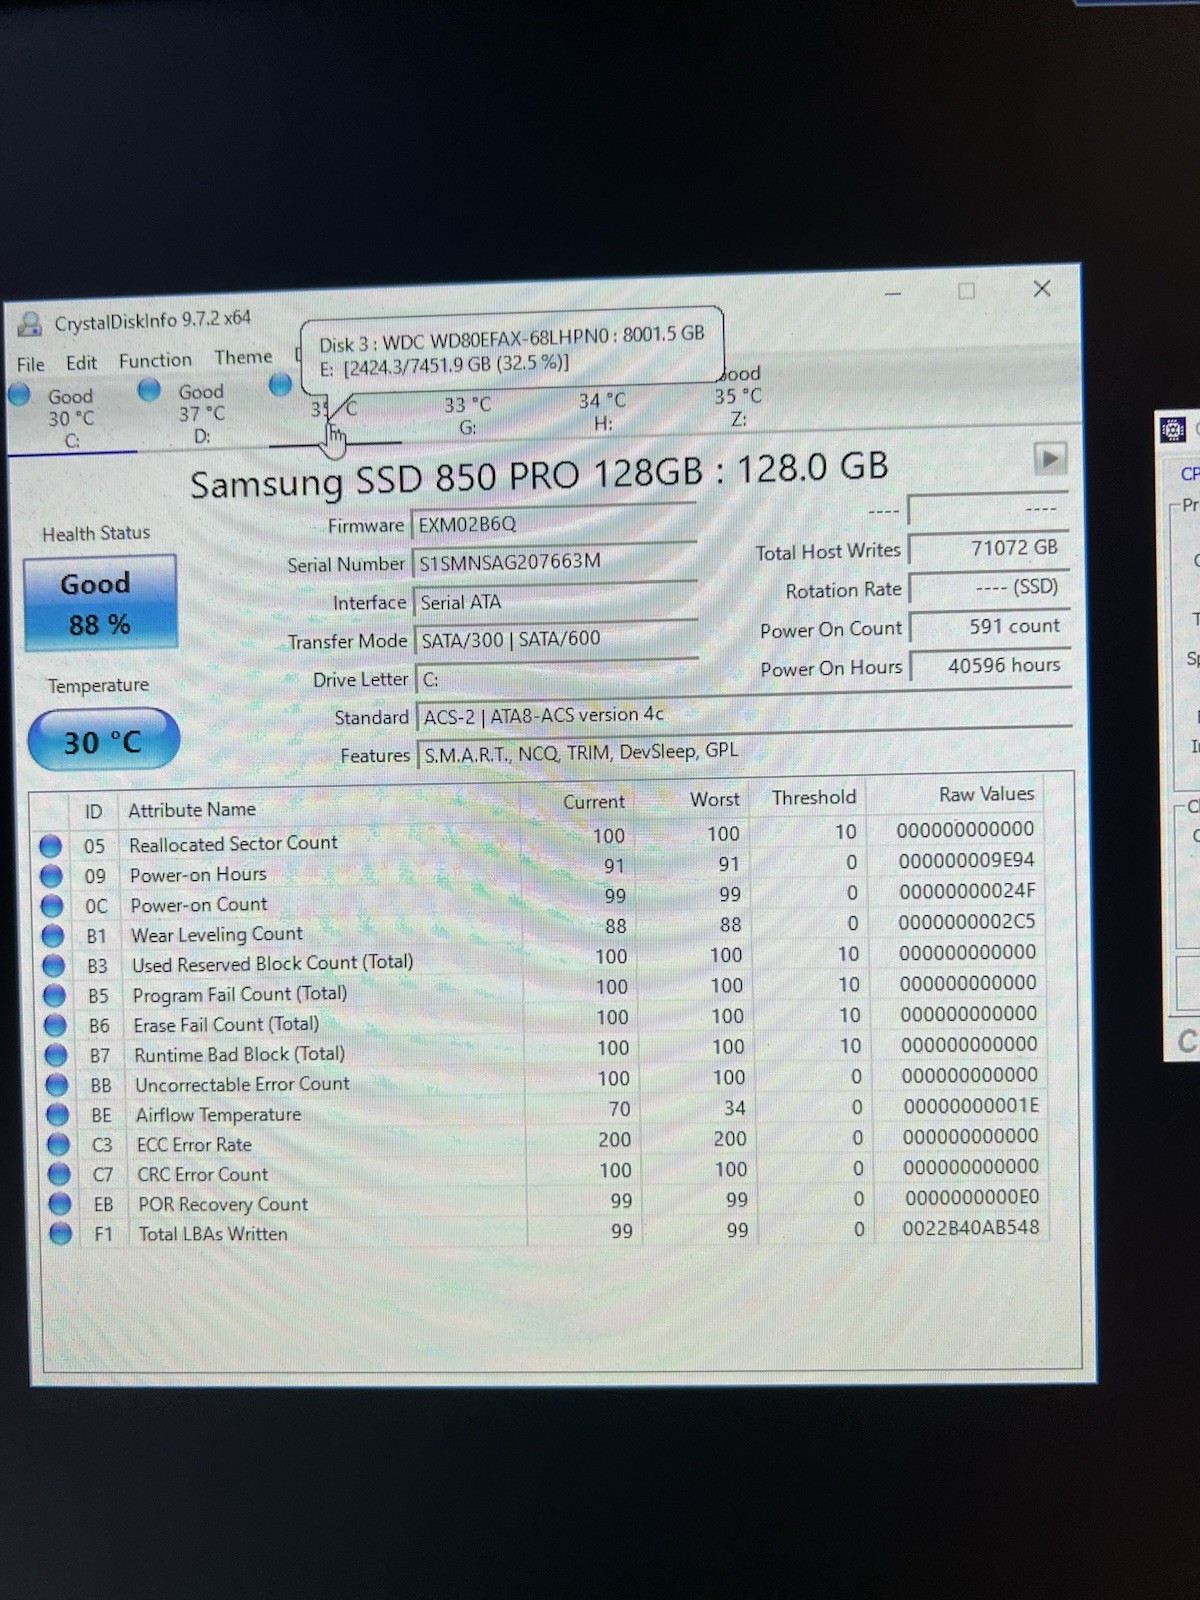Screen dimensions: 1200x1600
Task: Click the status orb for Wear Leveling Count
Action: [x=53, y=936]
